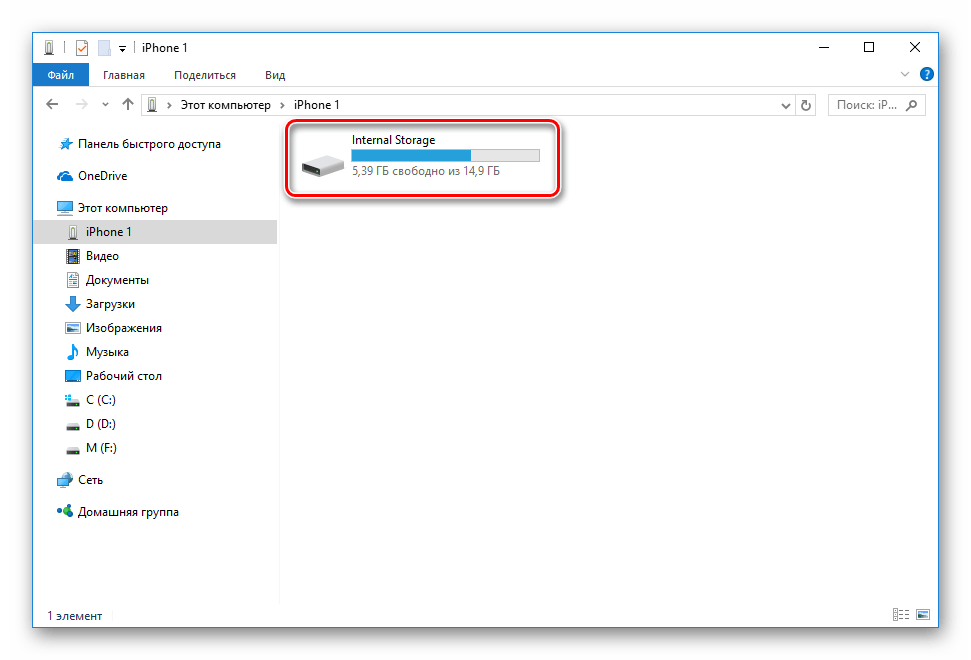971x660 pixels.
Task: Click the Internal Storage usage bar
Action: coord(445,156)
